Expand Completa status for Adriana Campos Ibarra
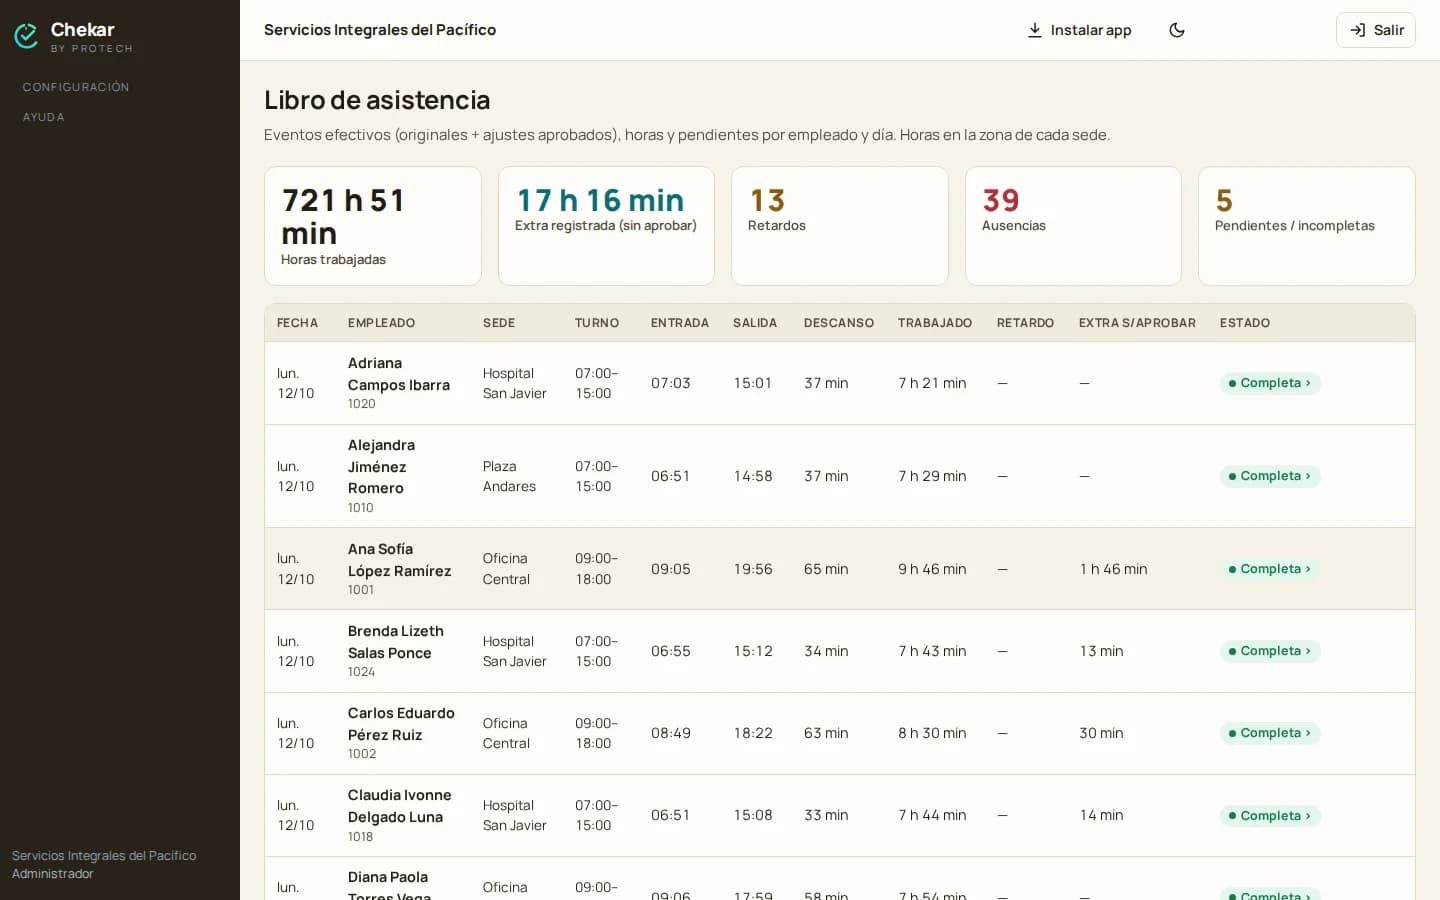 click(1270, 383)
